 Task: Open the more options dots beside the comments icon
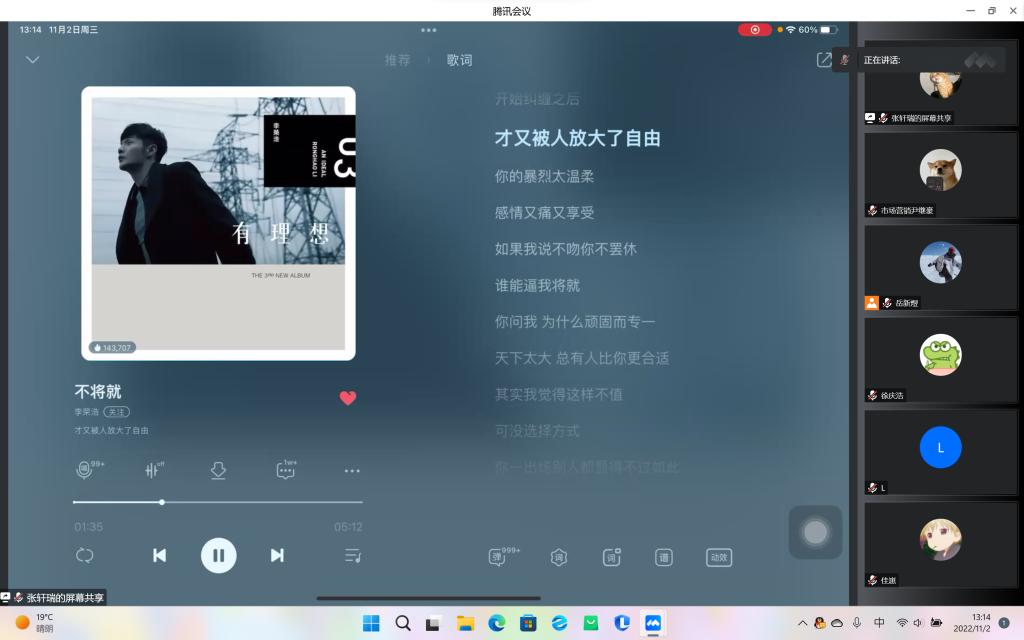tap(352, 471)
